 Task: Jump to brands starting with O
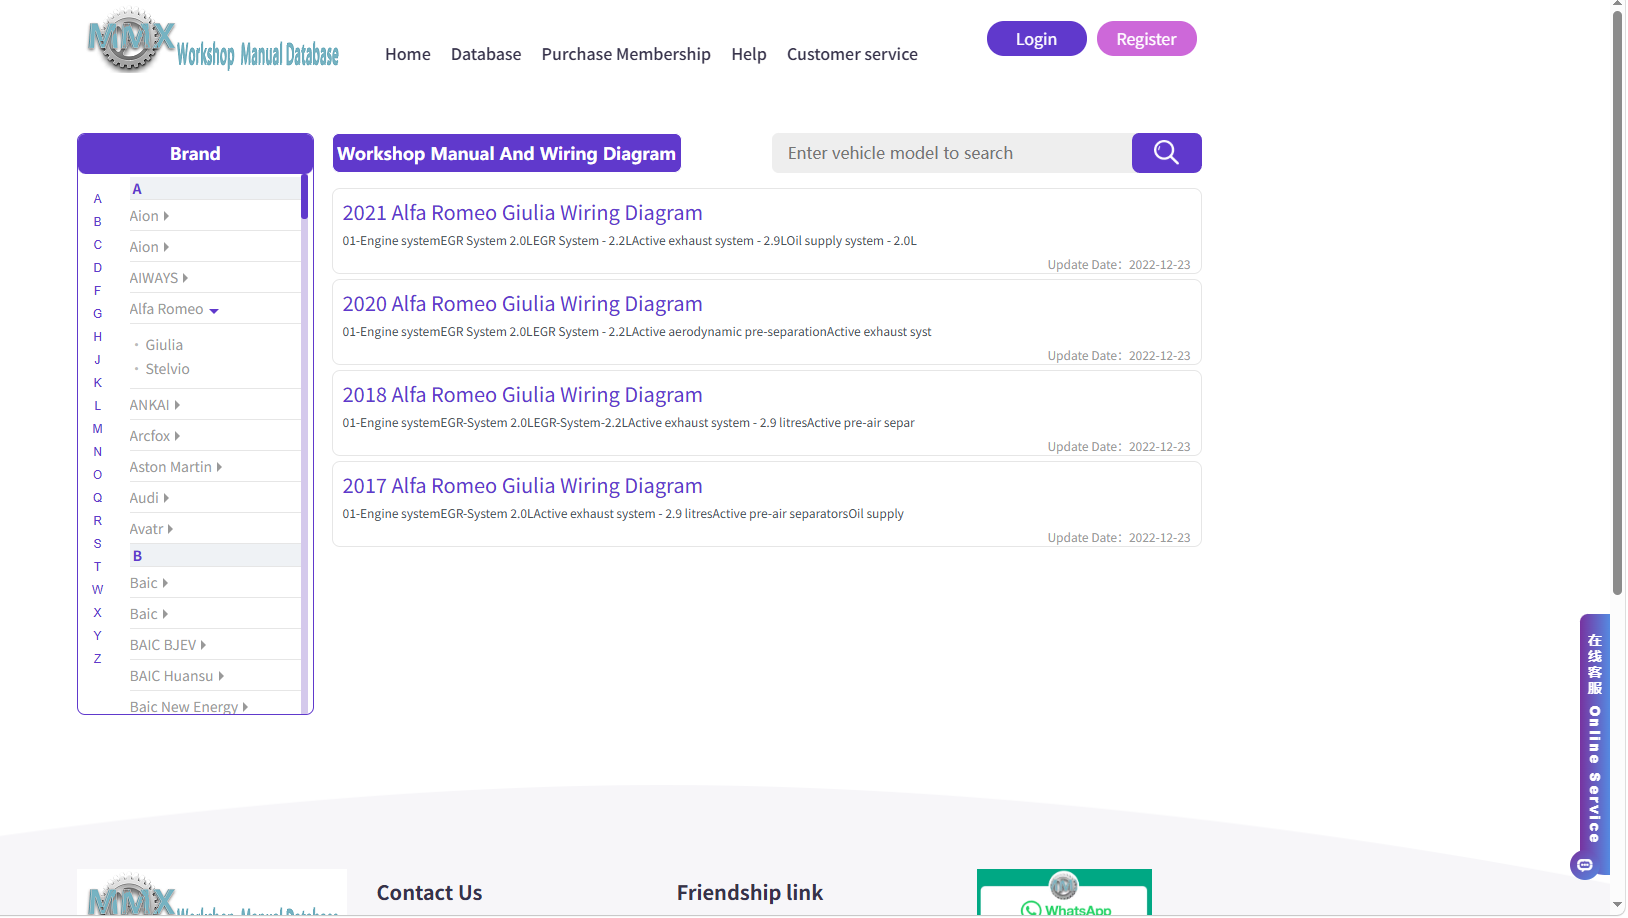point(98,475)
